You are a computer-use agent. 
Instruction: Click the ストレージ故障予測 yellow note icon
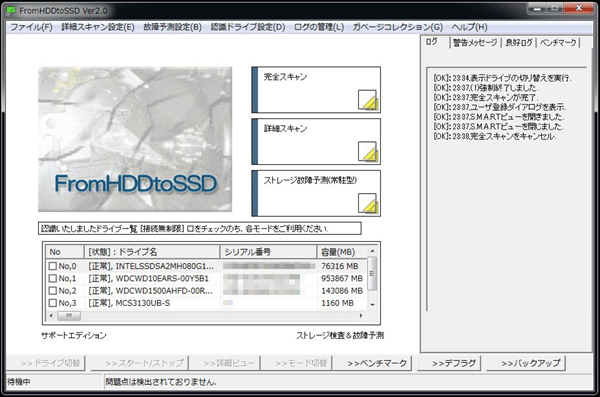(368, 203)
